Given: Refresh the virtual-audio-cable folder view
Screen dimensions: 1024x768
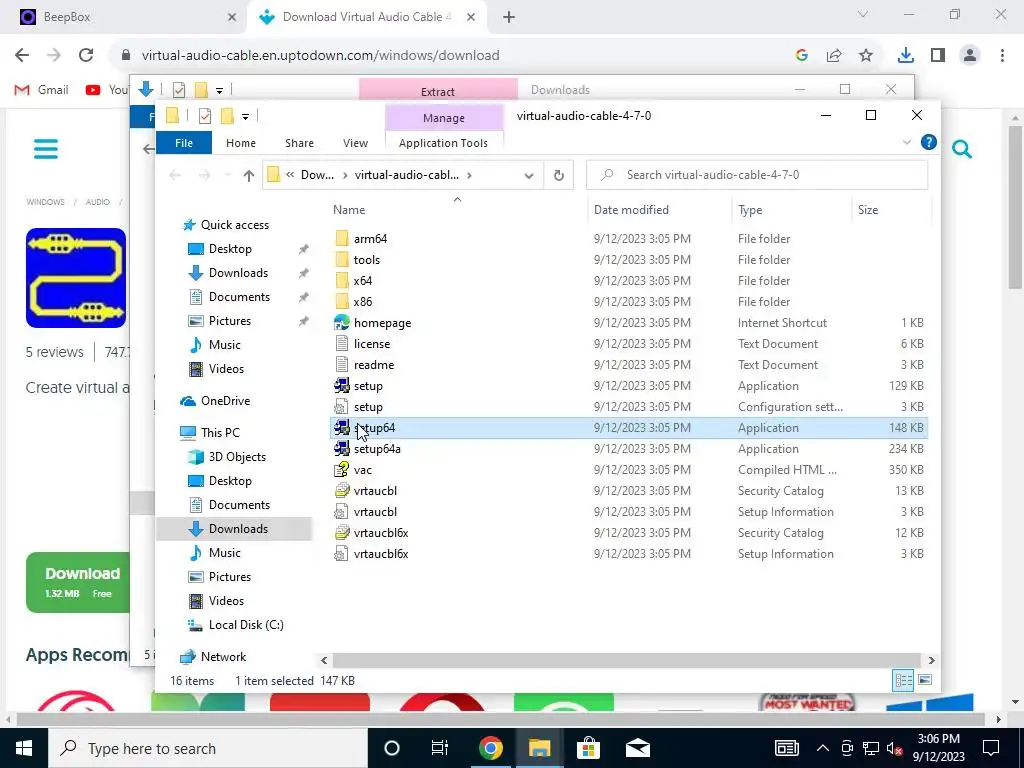Looking at the screenshot, I should 558,175.
